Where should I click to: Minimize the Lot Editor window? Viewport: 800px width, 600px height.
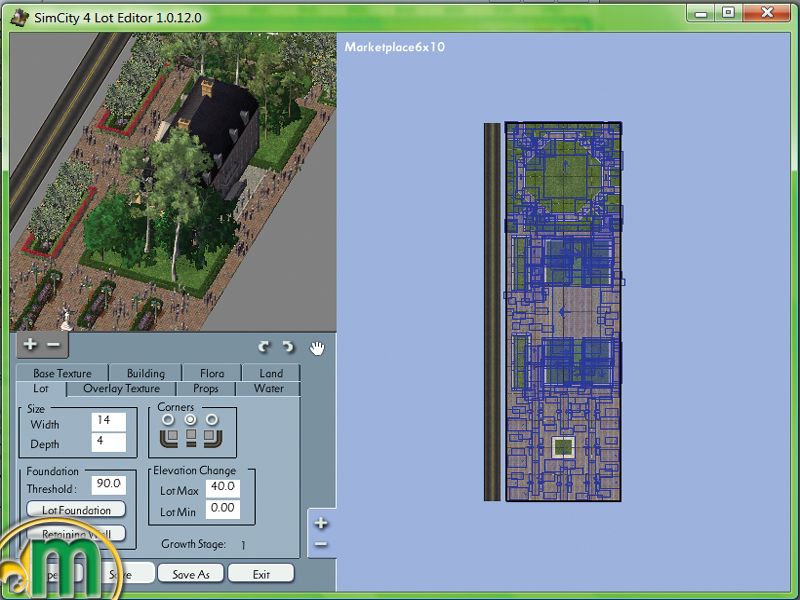(702, 13)
